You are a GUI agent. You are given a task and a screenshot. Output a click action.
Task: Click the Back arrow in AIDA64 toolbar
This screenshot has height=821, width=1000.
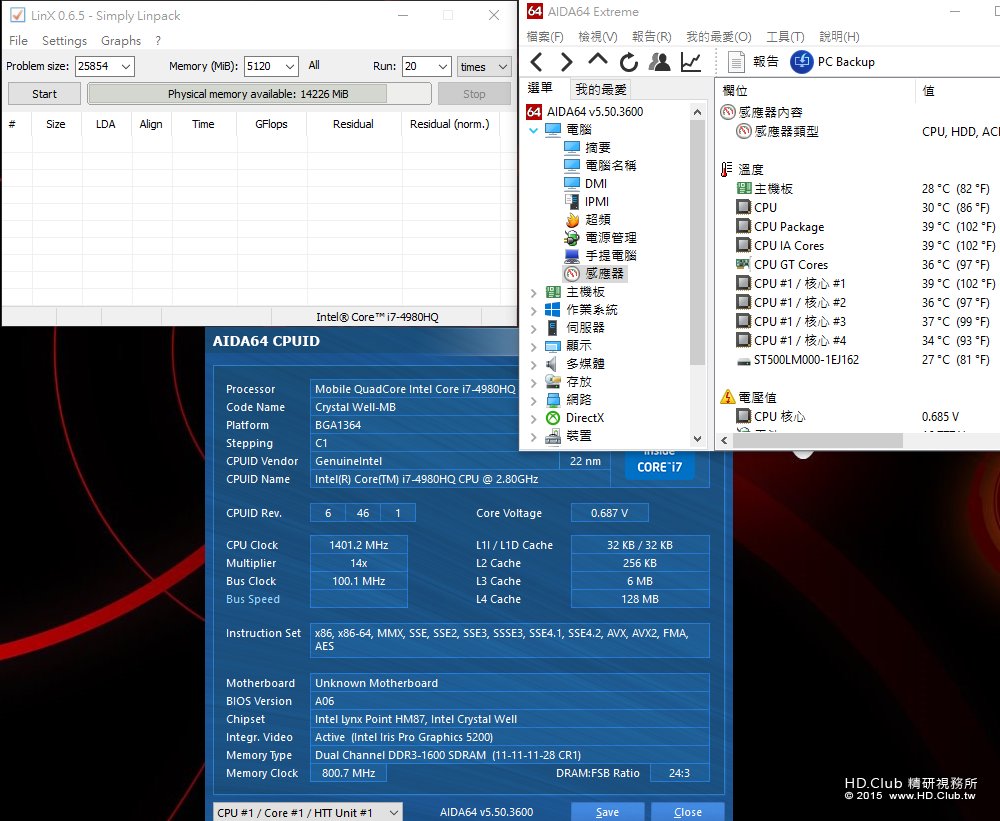(x=537, y=62)
